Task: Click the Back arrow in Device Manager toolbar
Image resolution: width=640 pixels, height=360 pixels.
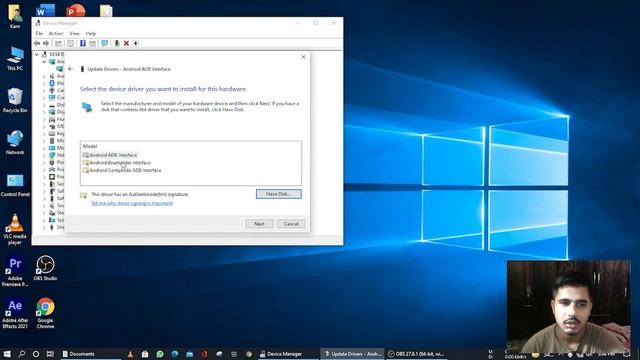Action: (x=37, y=43)
